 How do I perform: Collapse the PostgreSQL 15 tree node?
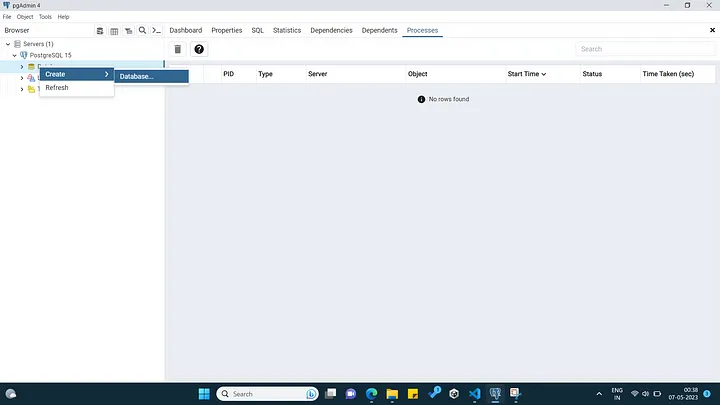(x=15, y=55)
